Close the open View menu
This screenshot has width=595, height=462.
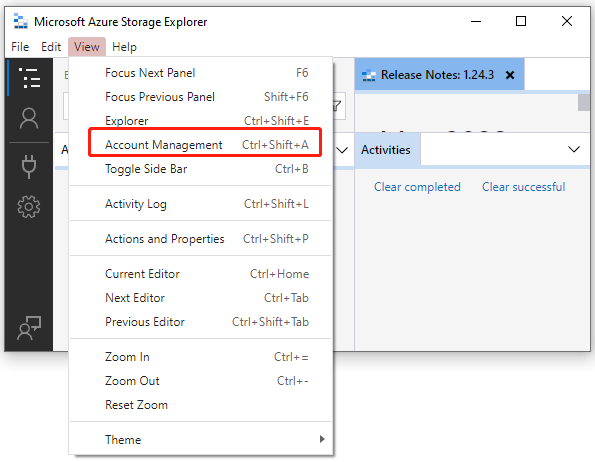(87, 47)
